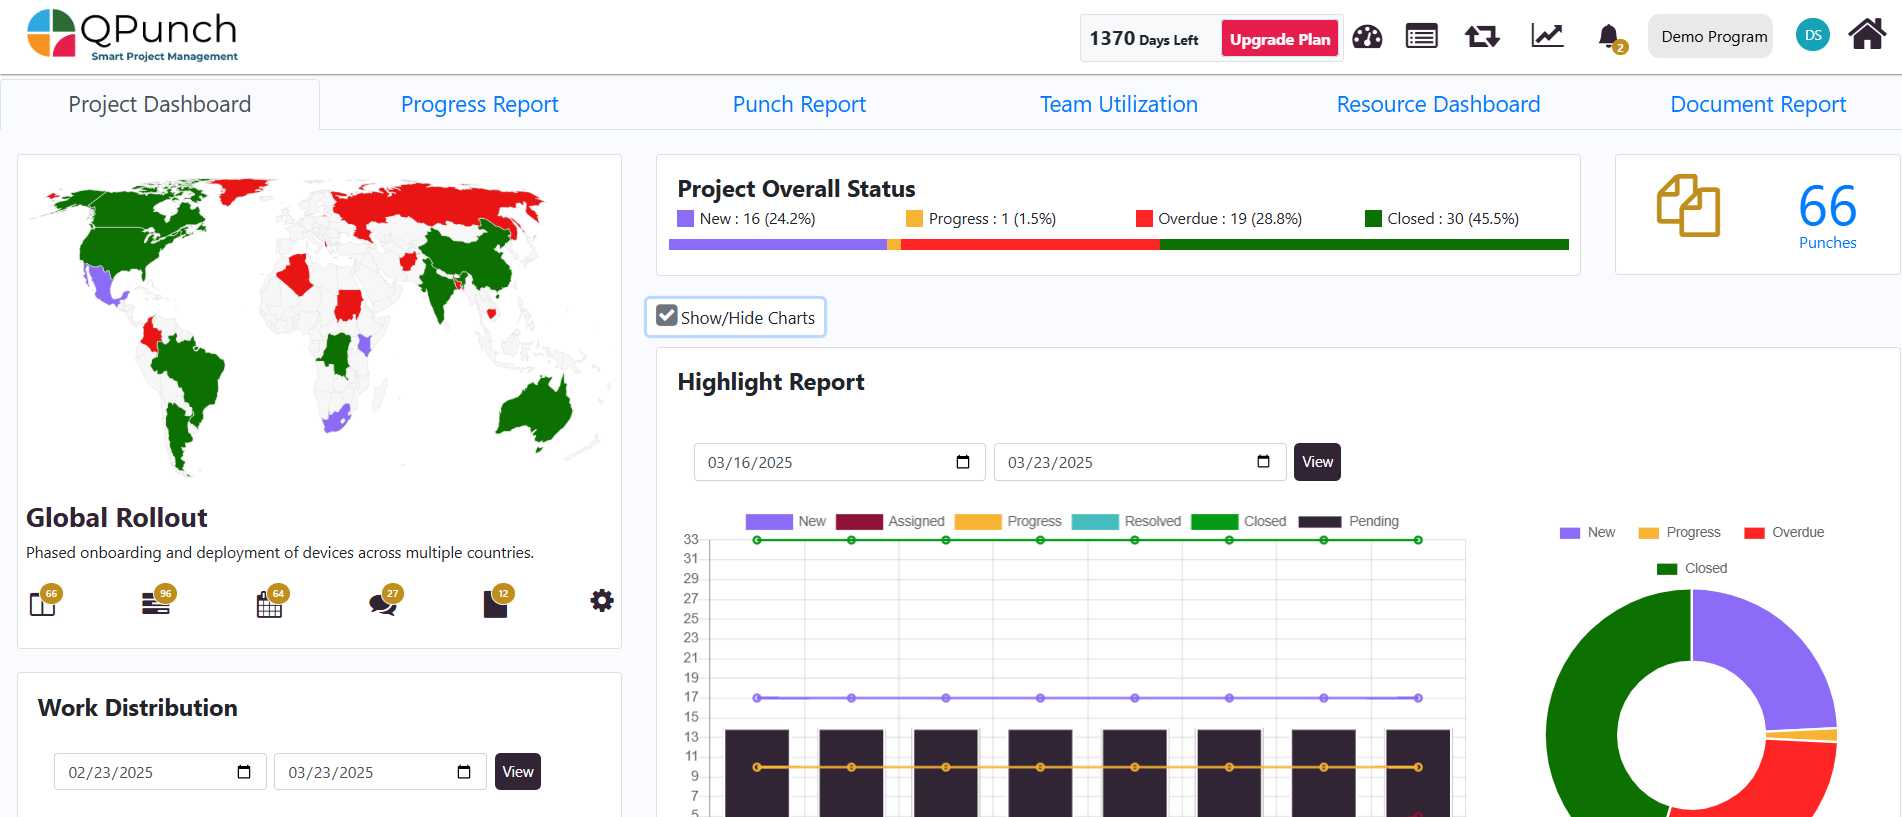Toggle the Show/Hide Charts checkbox

coord(667,316)
